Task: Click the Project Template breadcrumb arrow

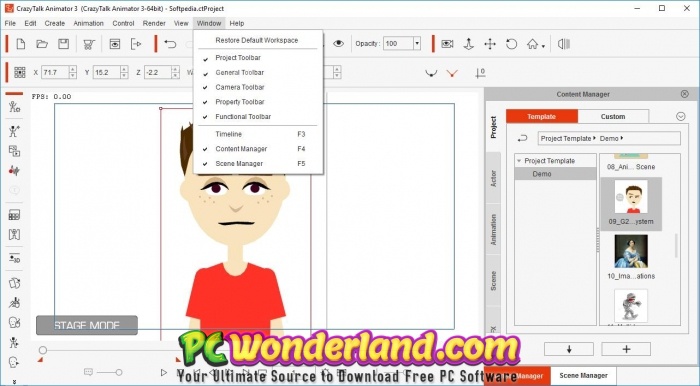Action: [x=594, y=138]
